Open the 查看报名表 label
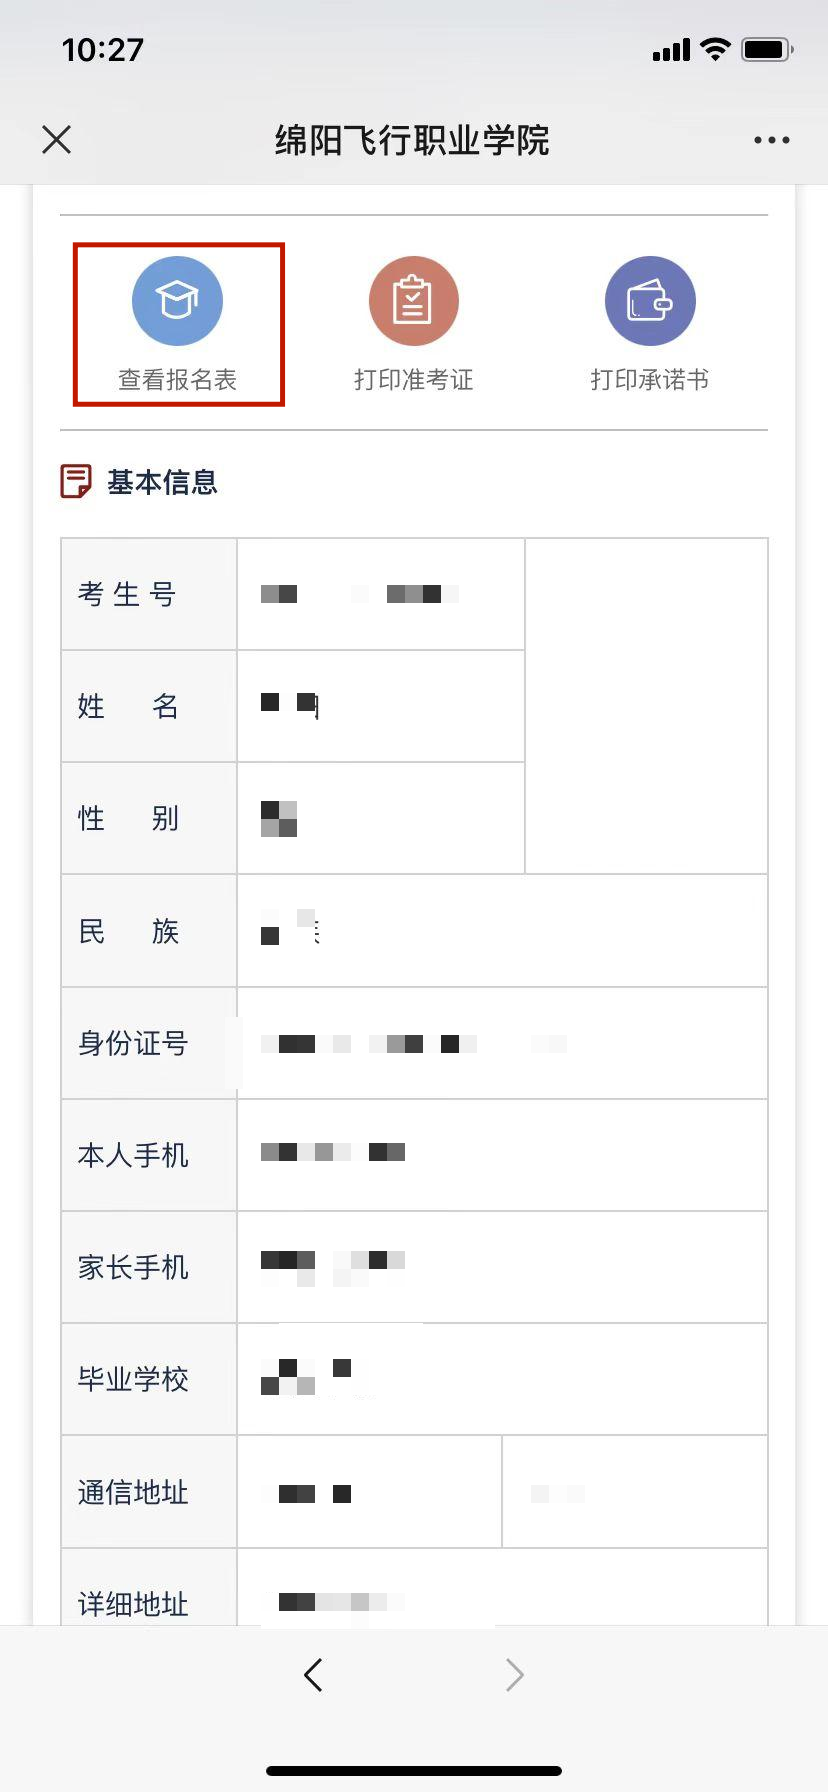The width and height of the screenshot is (828, 1792). [x=177, y=380]
